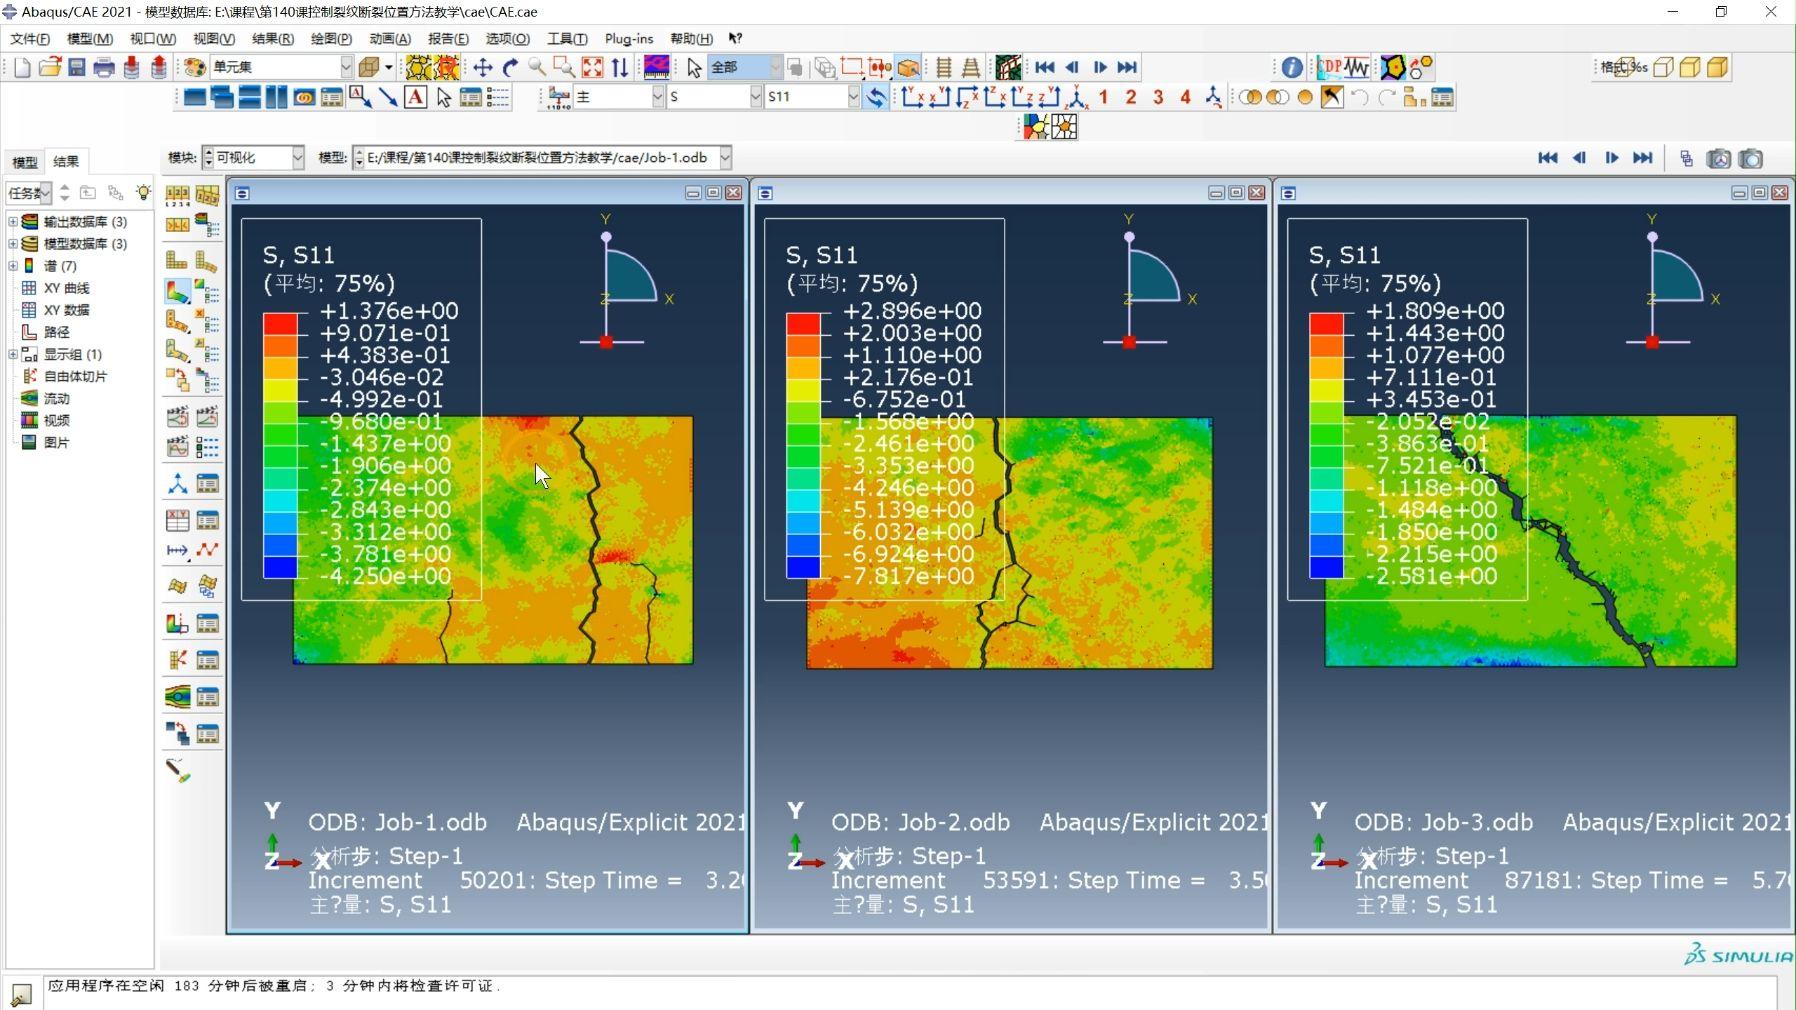
Task: Click the red swatch in Job-1 legend
Action: pos(280,323)
